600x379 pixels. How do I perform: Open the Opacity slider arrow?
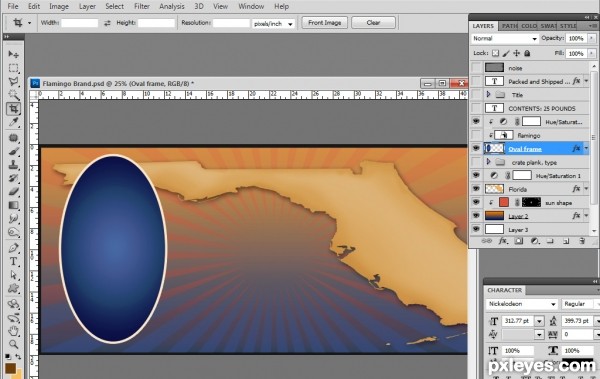(592, 38)
